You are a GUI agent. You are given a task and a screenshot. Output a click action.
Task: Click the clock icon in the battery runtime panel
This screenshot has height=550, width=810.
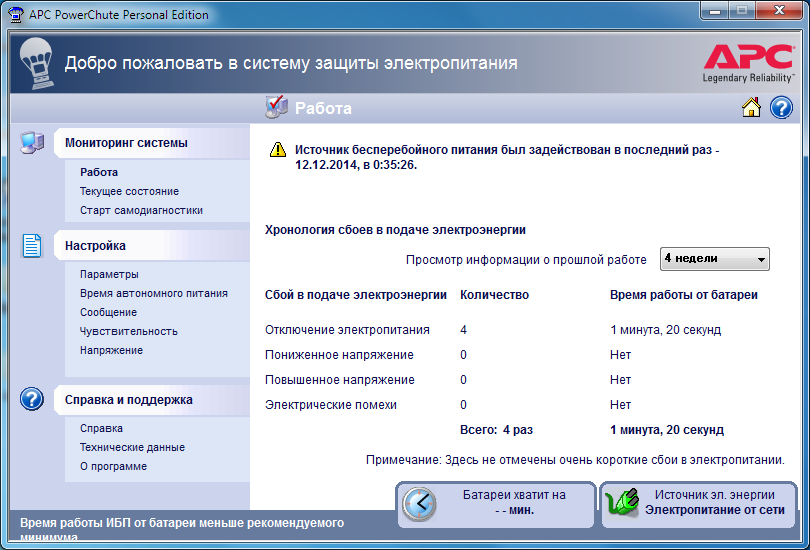tap(419, 504)
